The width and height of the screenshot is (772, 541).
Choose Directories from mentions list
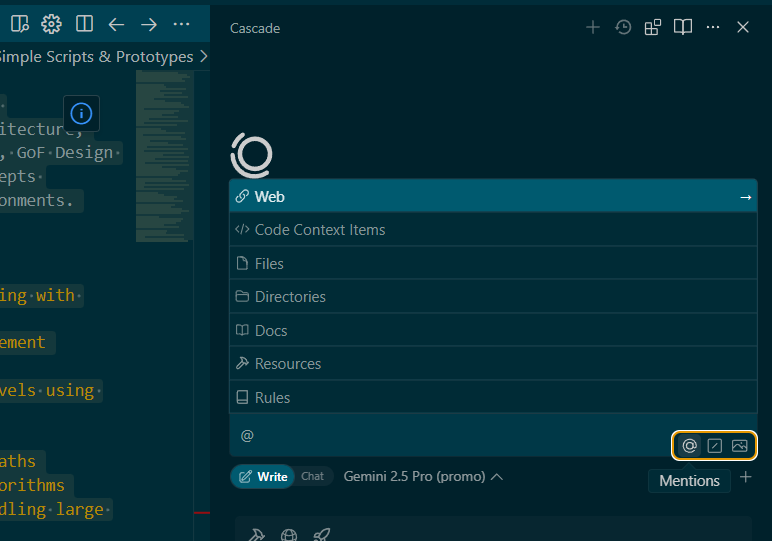pos(493,297)
